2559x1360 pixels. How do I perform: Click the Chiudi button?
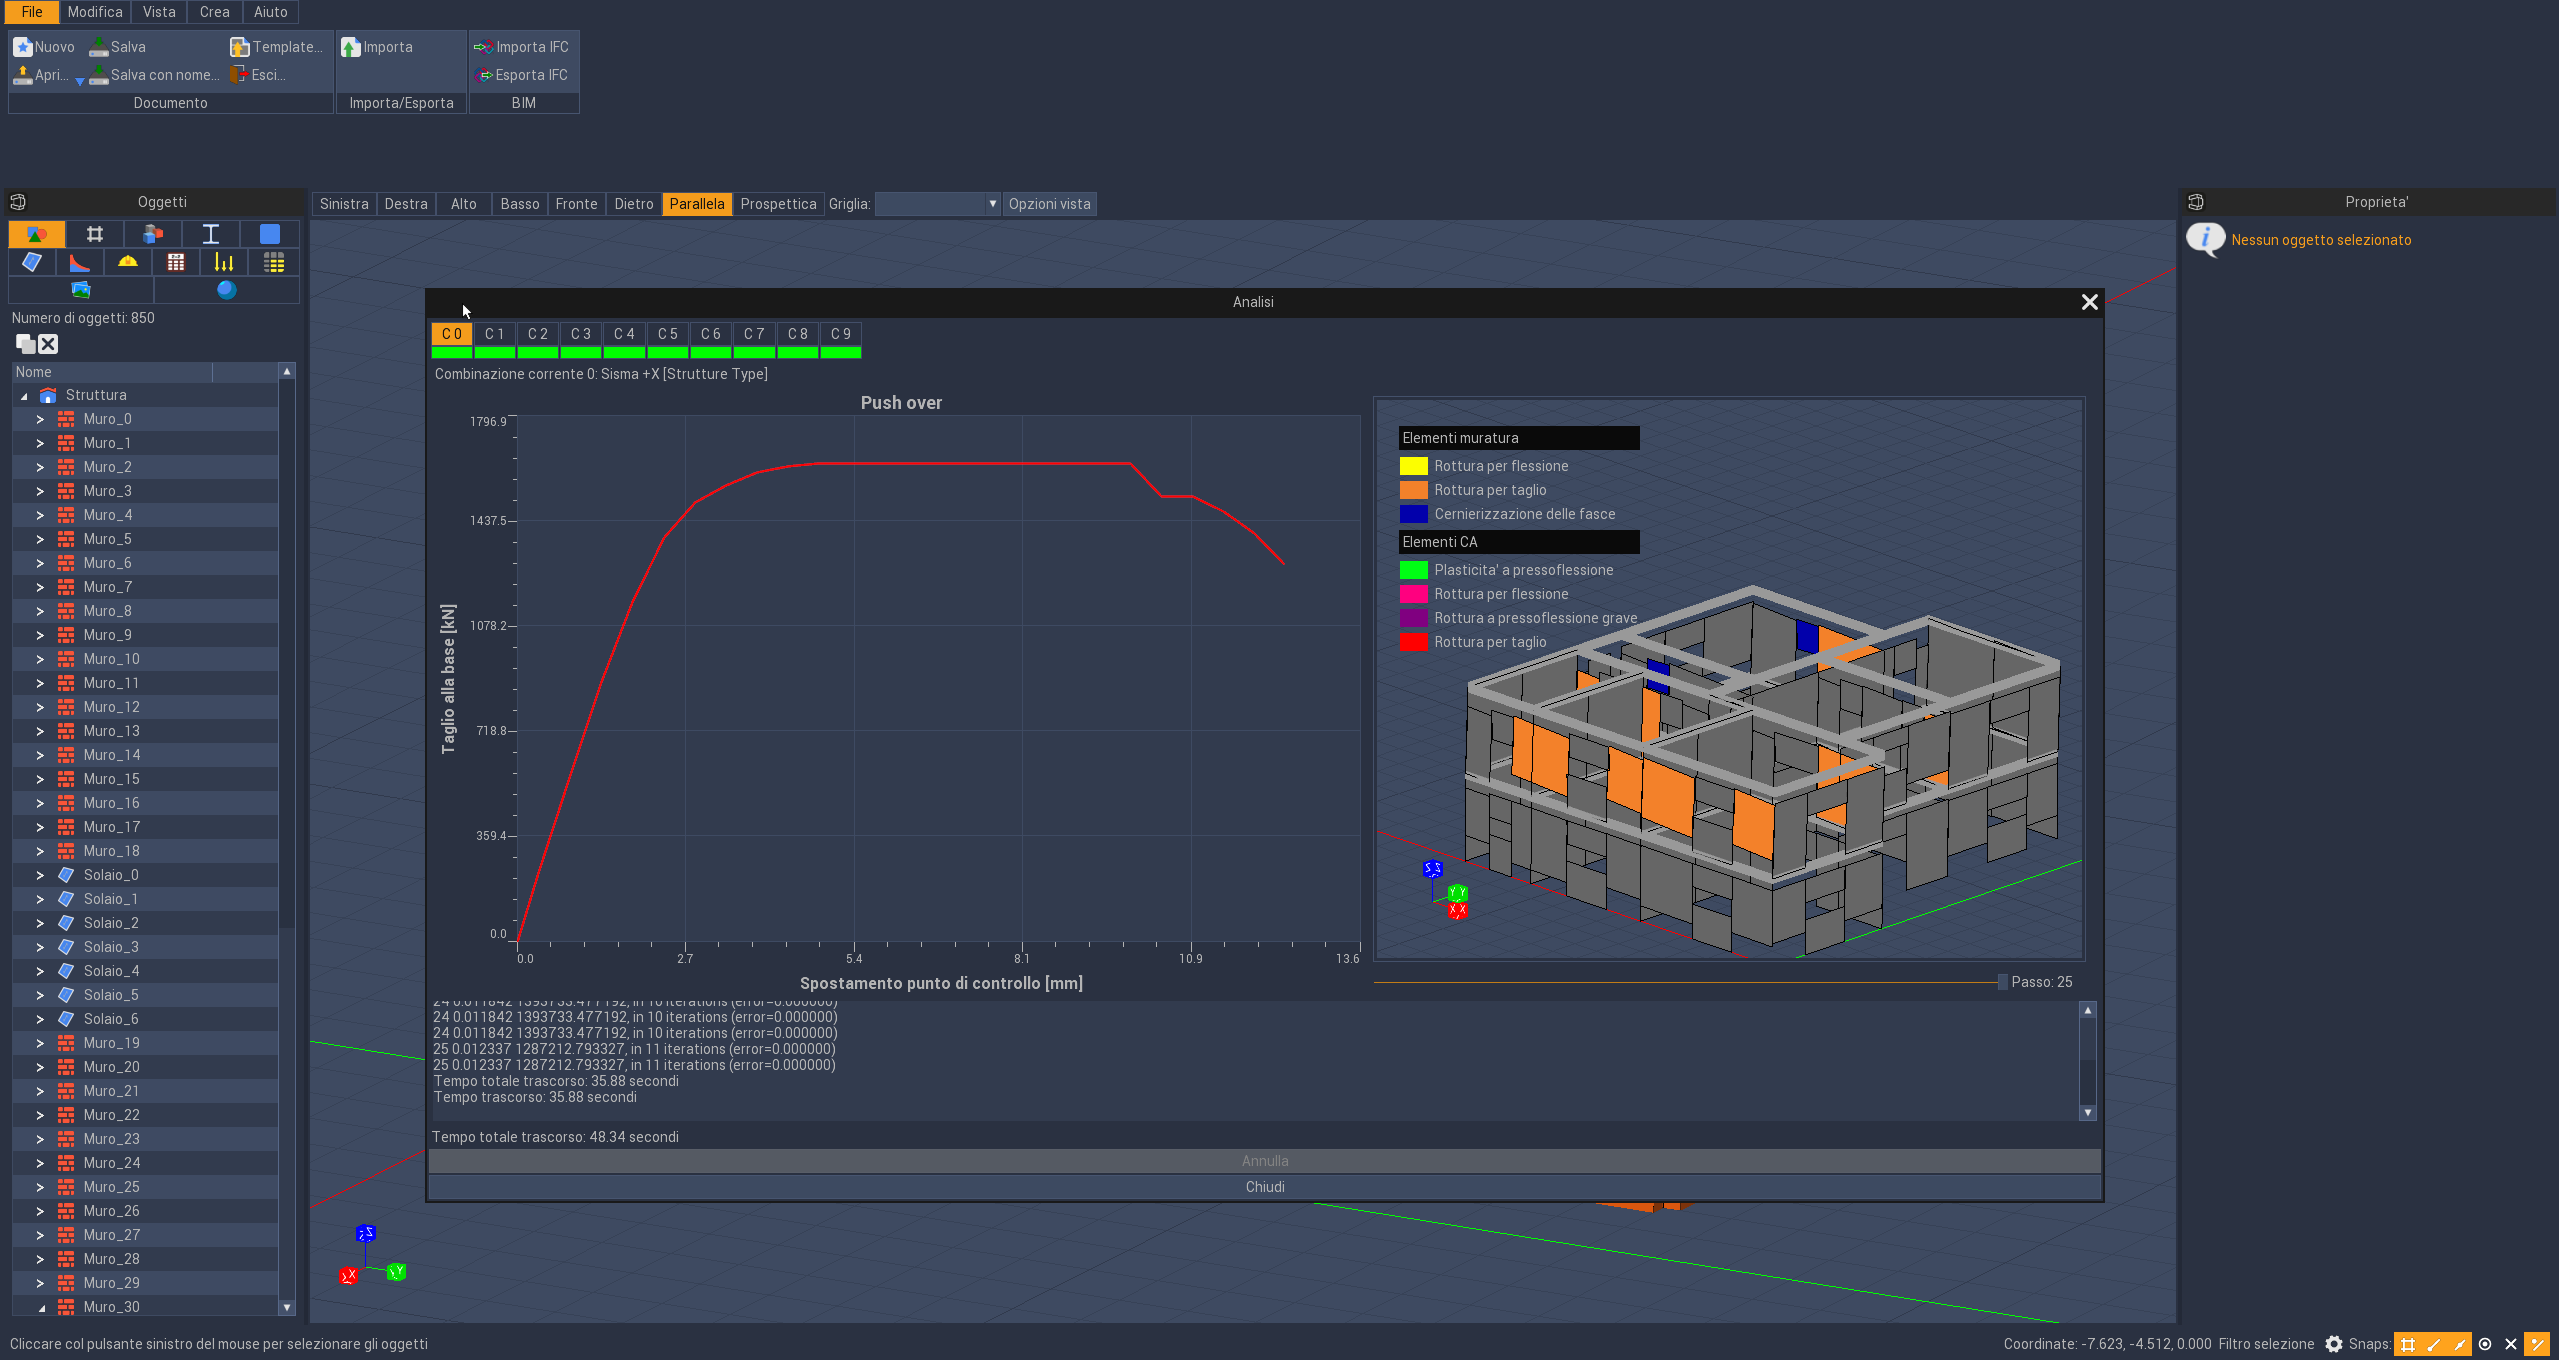1264,1187
